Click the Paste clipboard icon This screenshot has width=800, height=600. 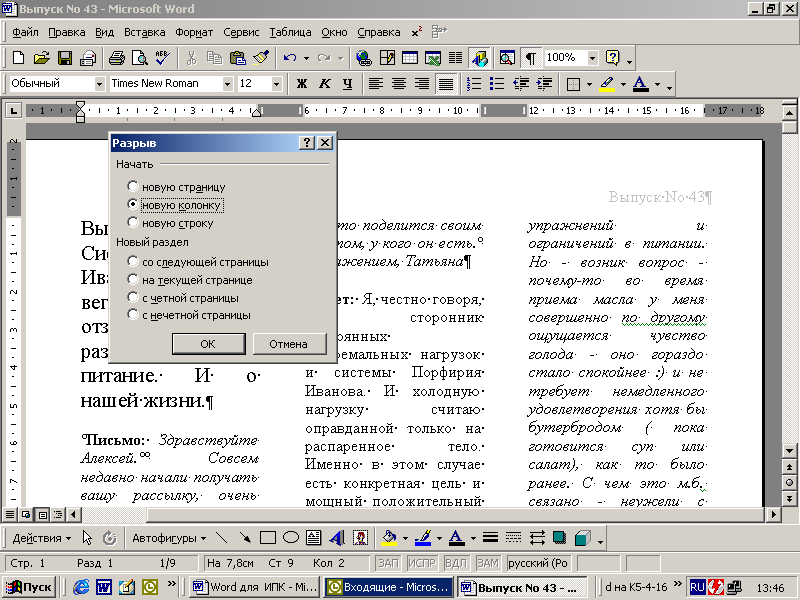[237, 58]
